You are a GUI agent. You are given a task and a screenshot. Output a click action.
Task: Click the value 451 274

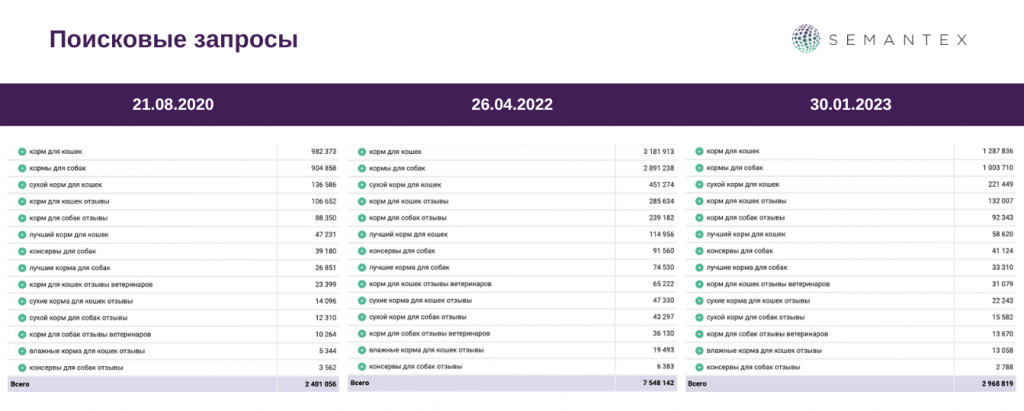(662, 185)
